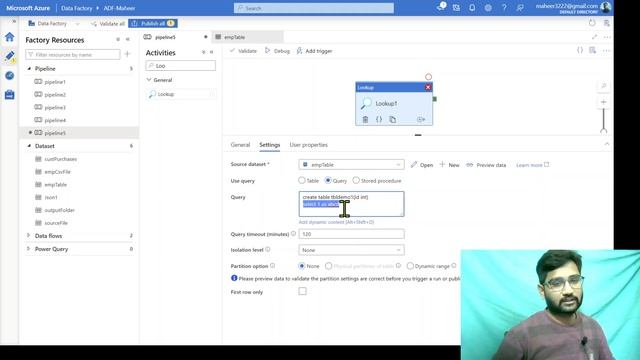Select the Table radio option
This screenshot has width=640, height=360.
pyautogui.click(x=301, y=180)
